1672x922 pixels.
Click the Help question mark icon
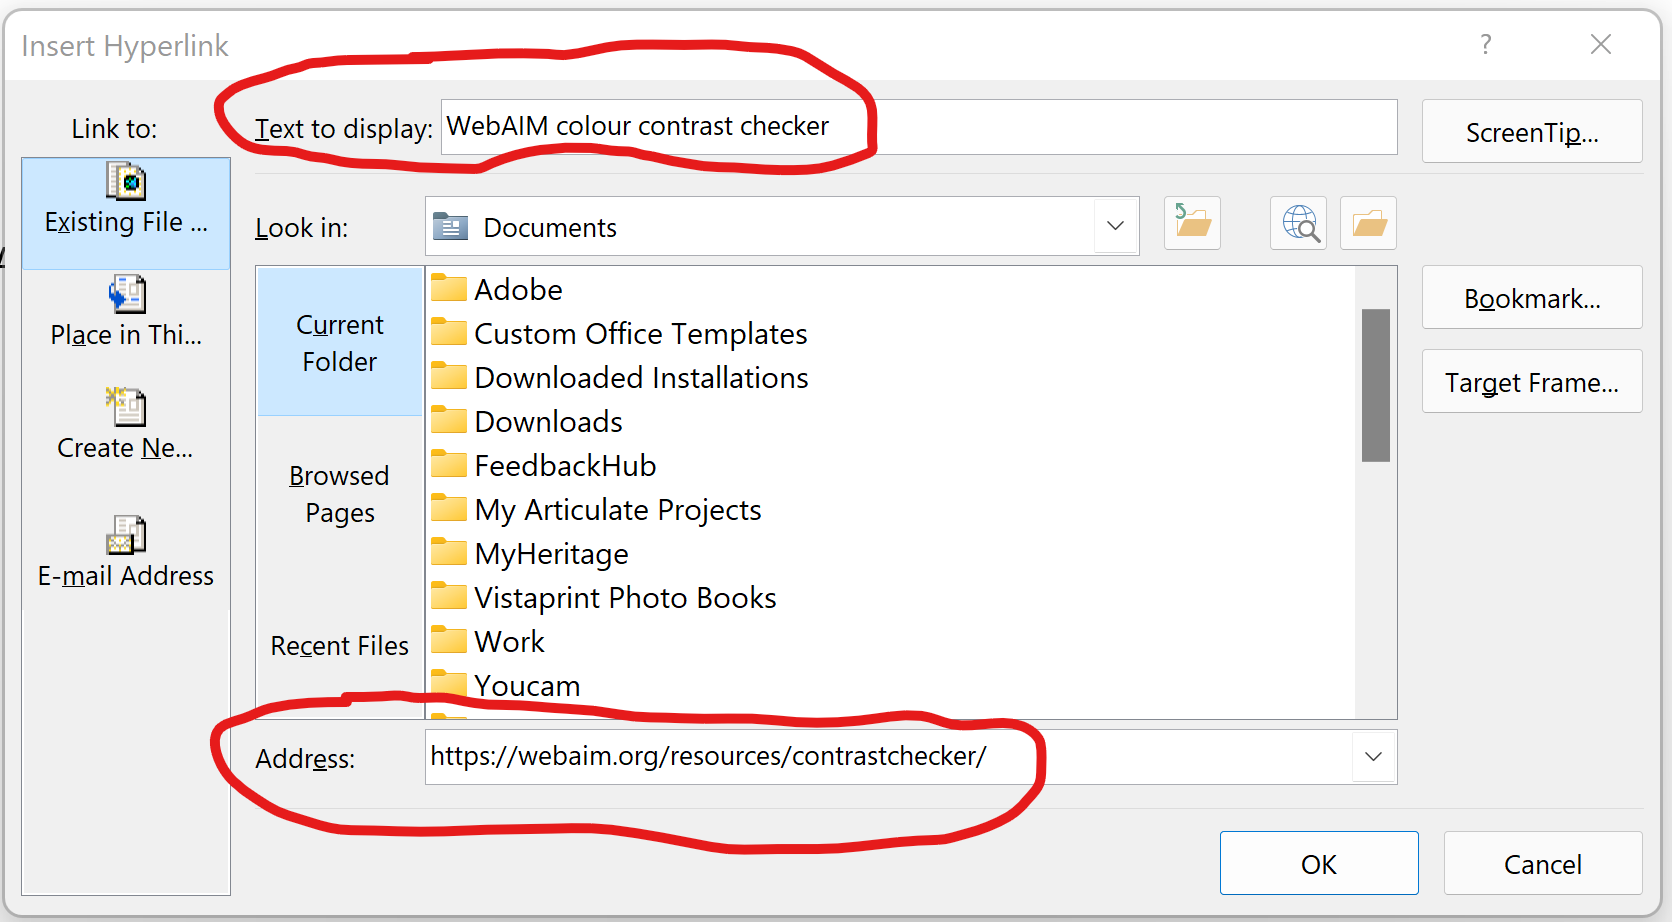click(1486, 44)
